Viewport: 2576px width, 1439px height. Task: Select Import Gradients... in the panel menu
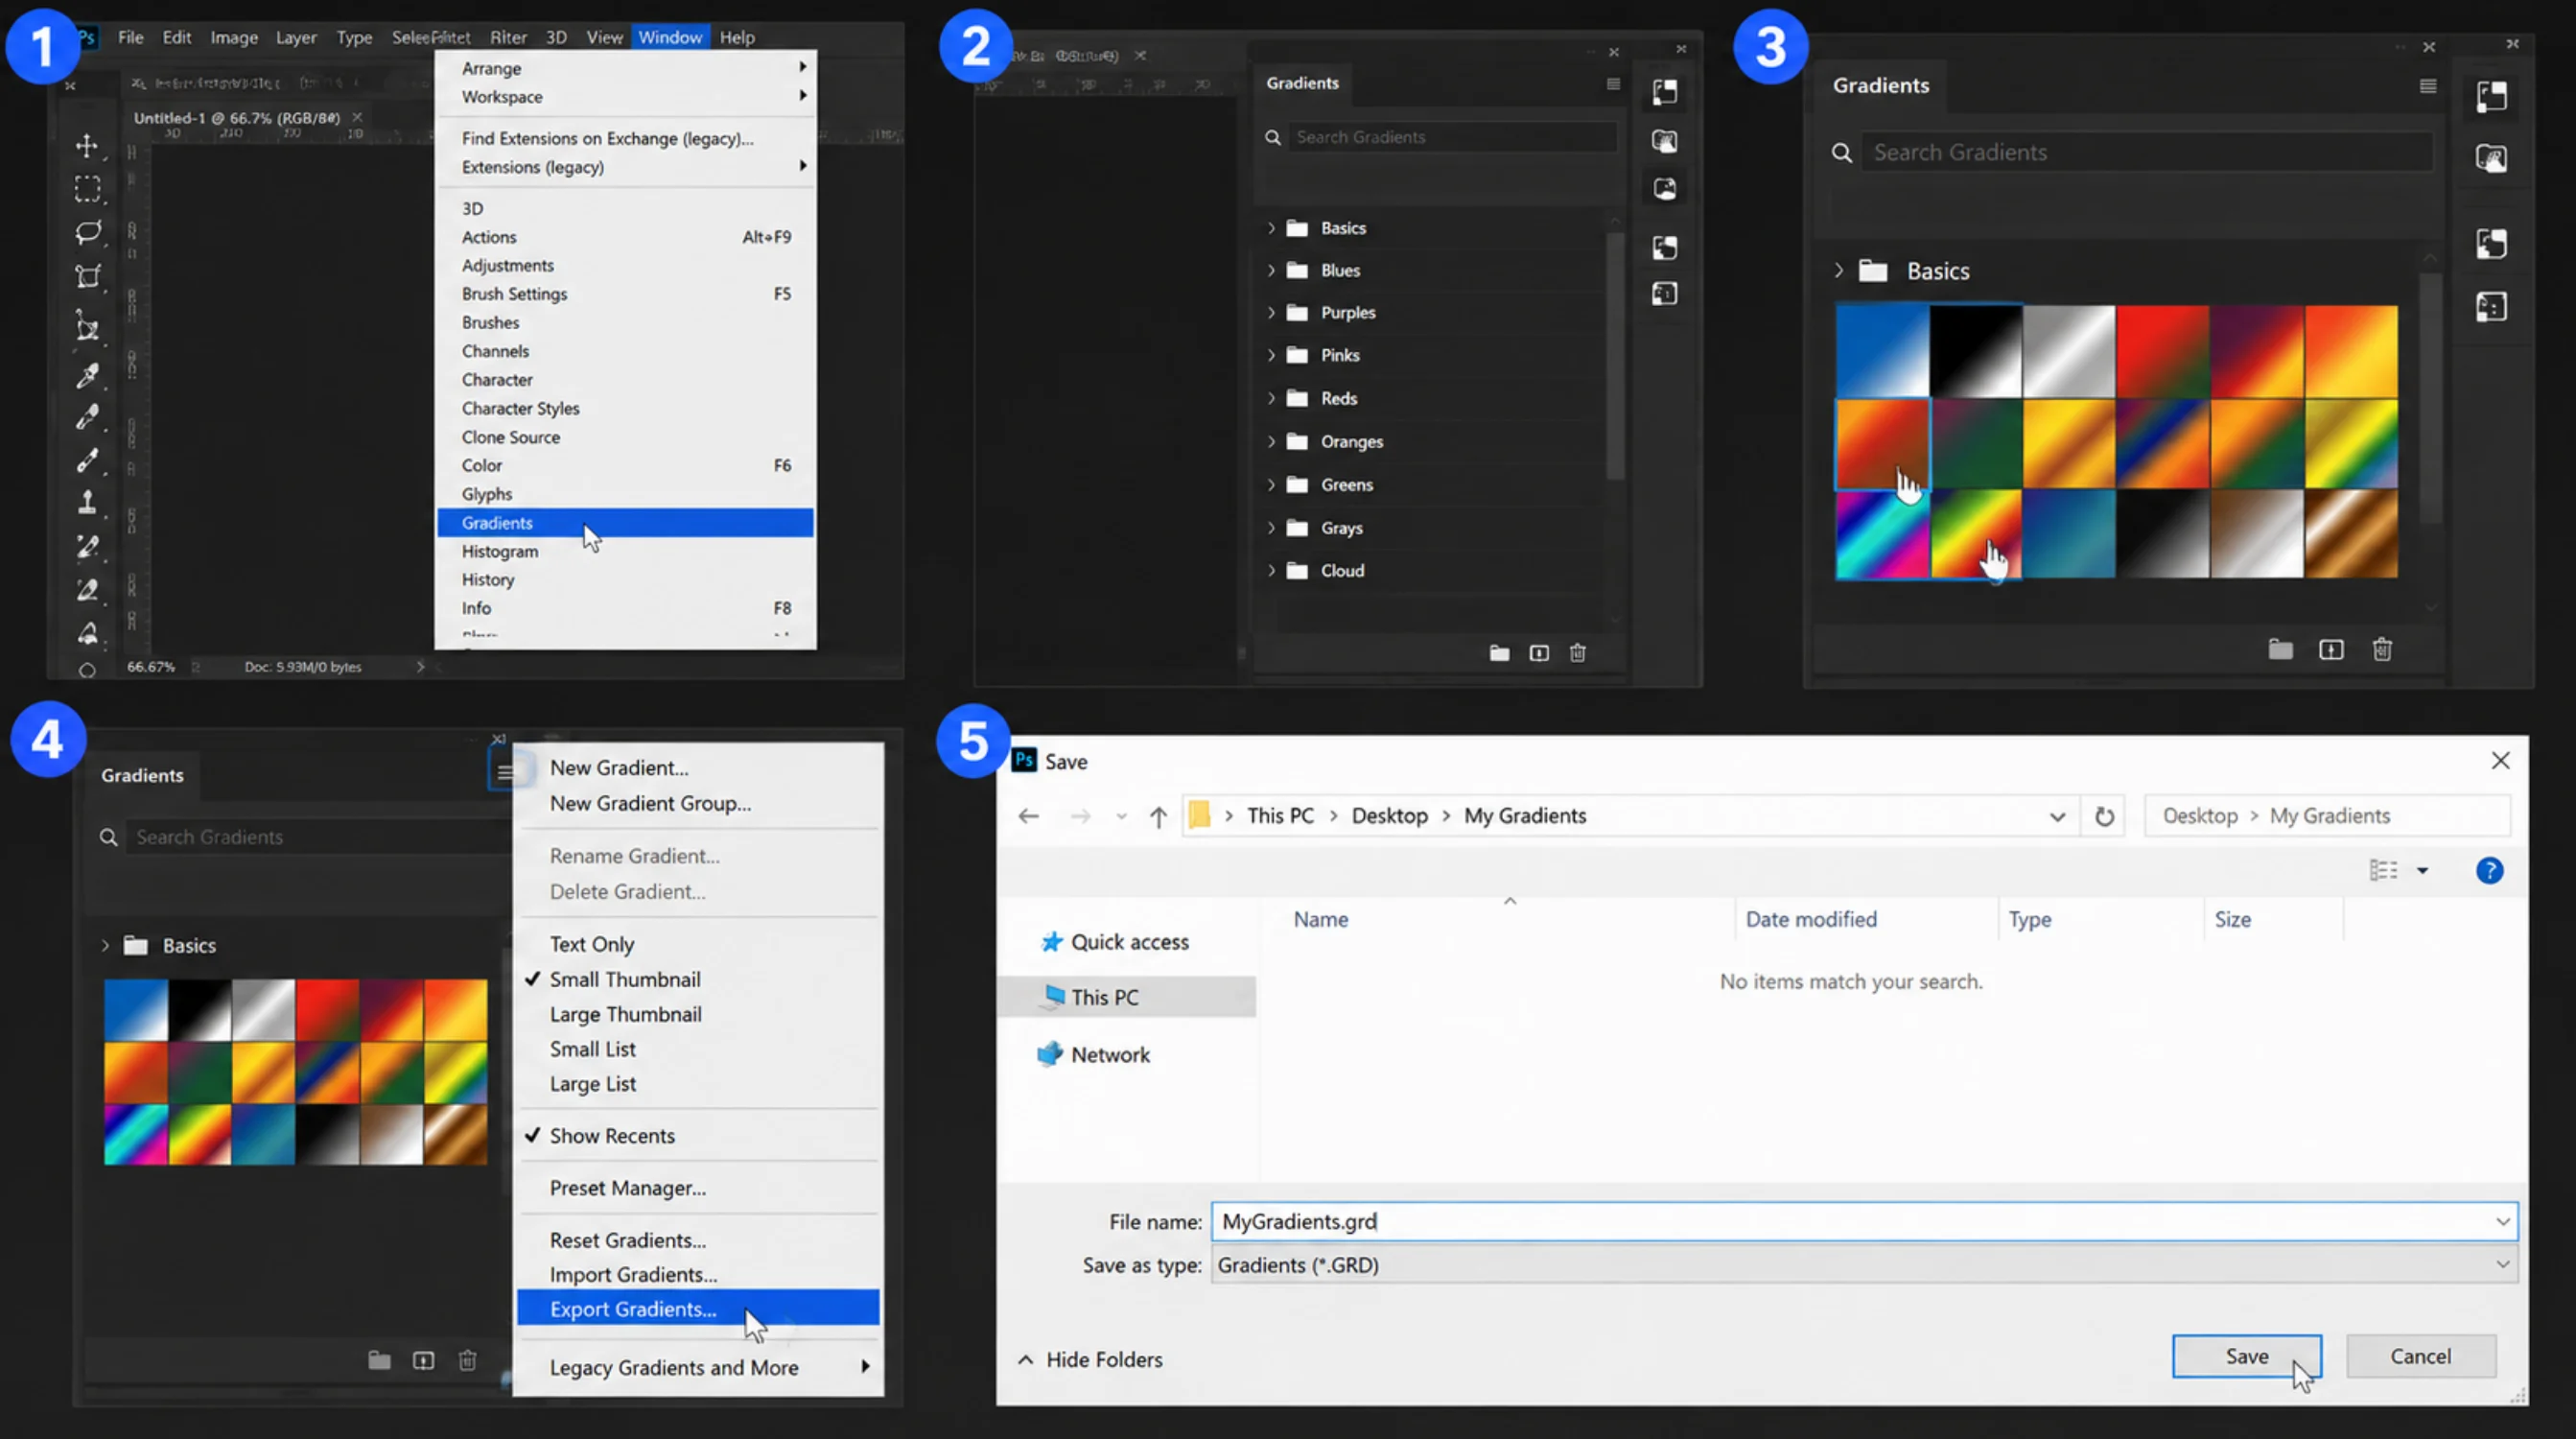tap(633, 1274)
